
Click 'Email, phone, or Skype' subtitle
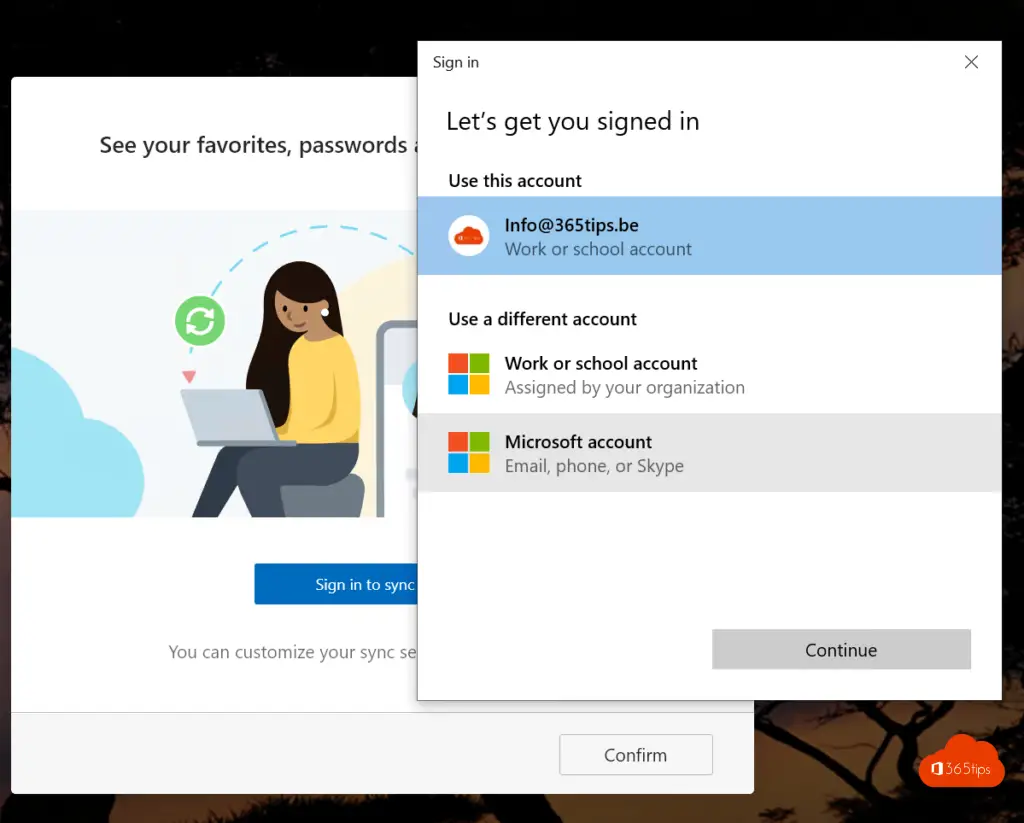[x=594, y=466]
